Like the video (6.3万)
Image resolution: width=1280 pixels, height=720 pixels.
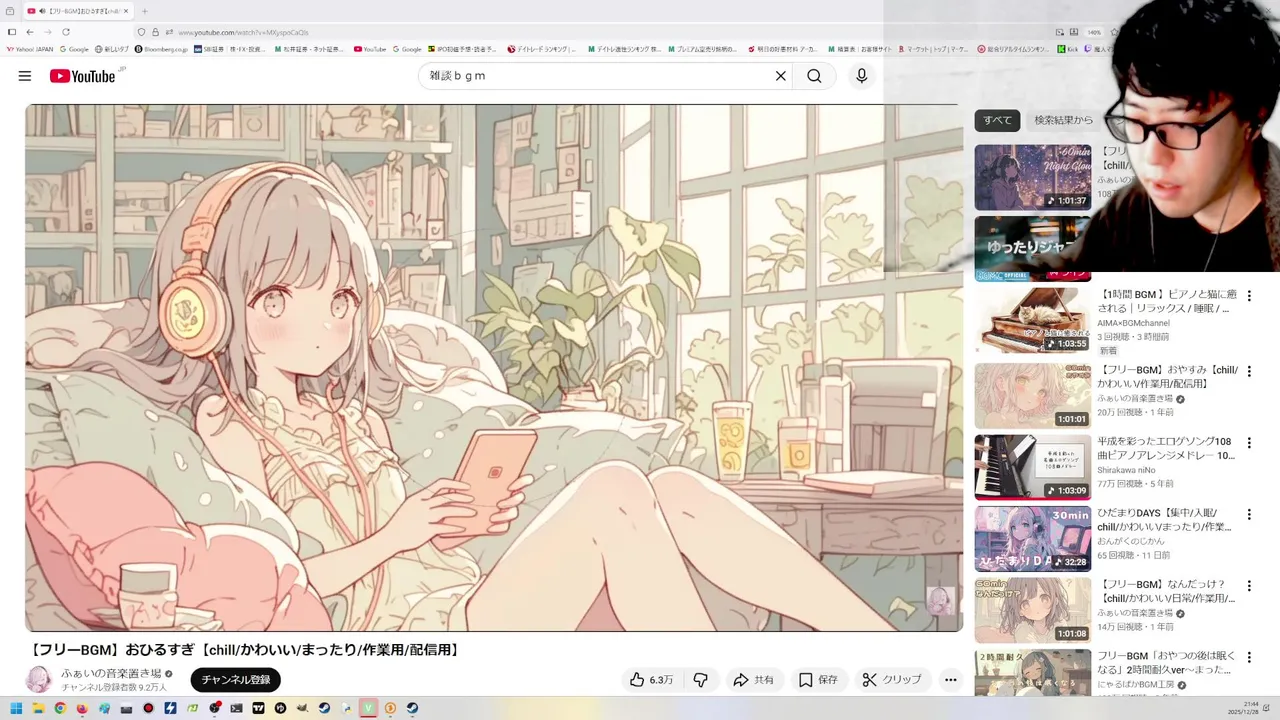[650, 680]
